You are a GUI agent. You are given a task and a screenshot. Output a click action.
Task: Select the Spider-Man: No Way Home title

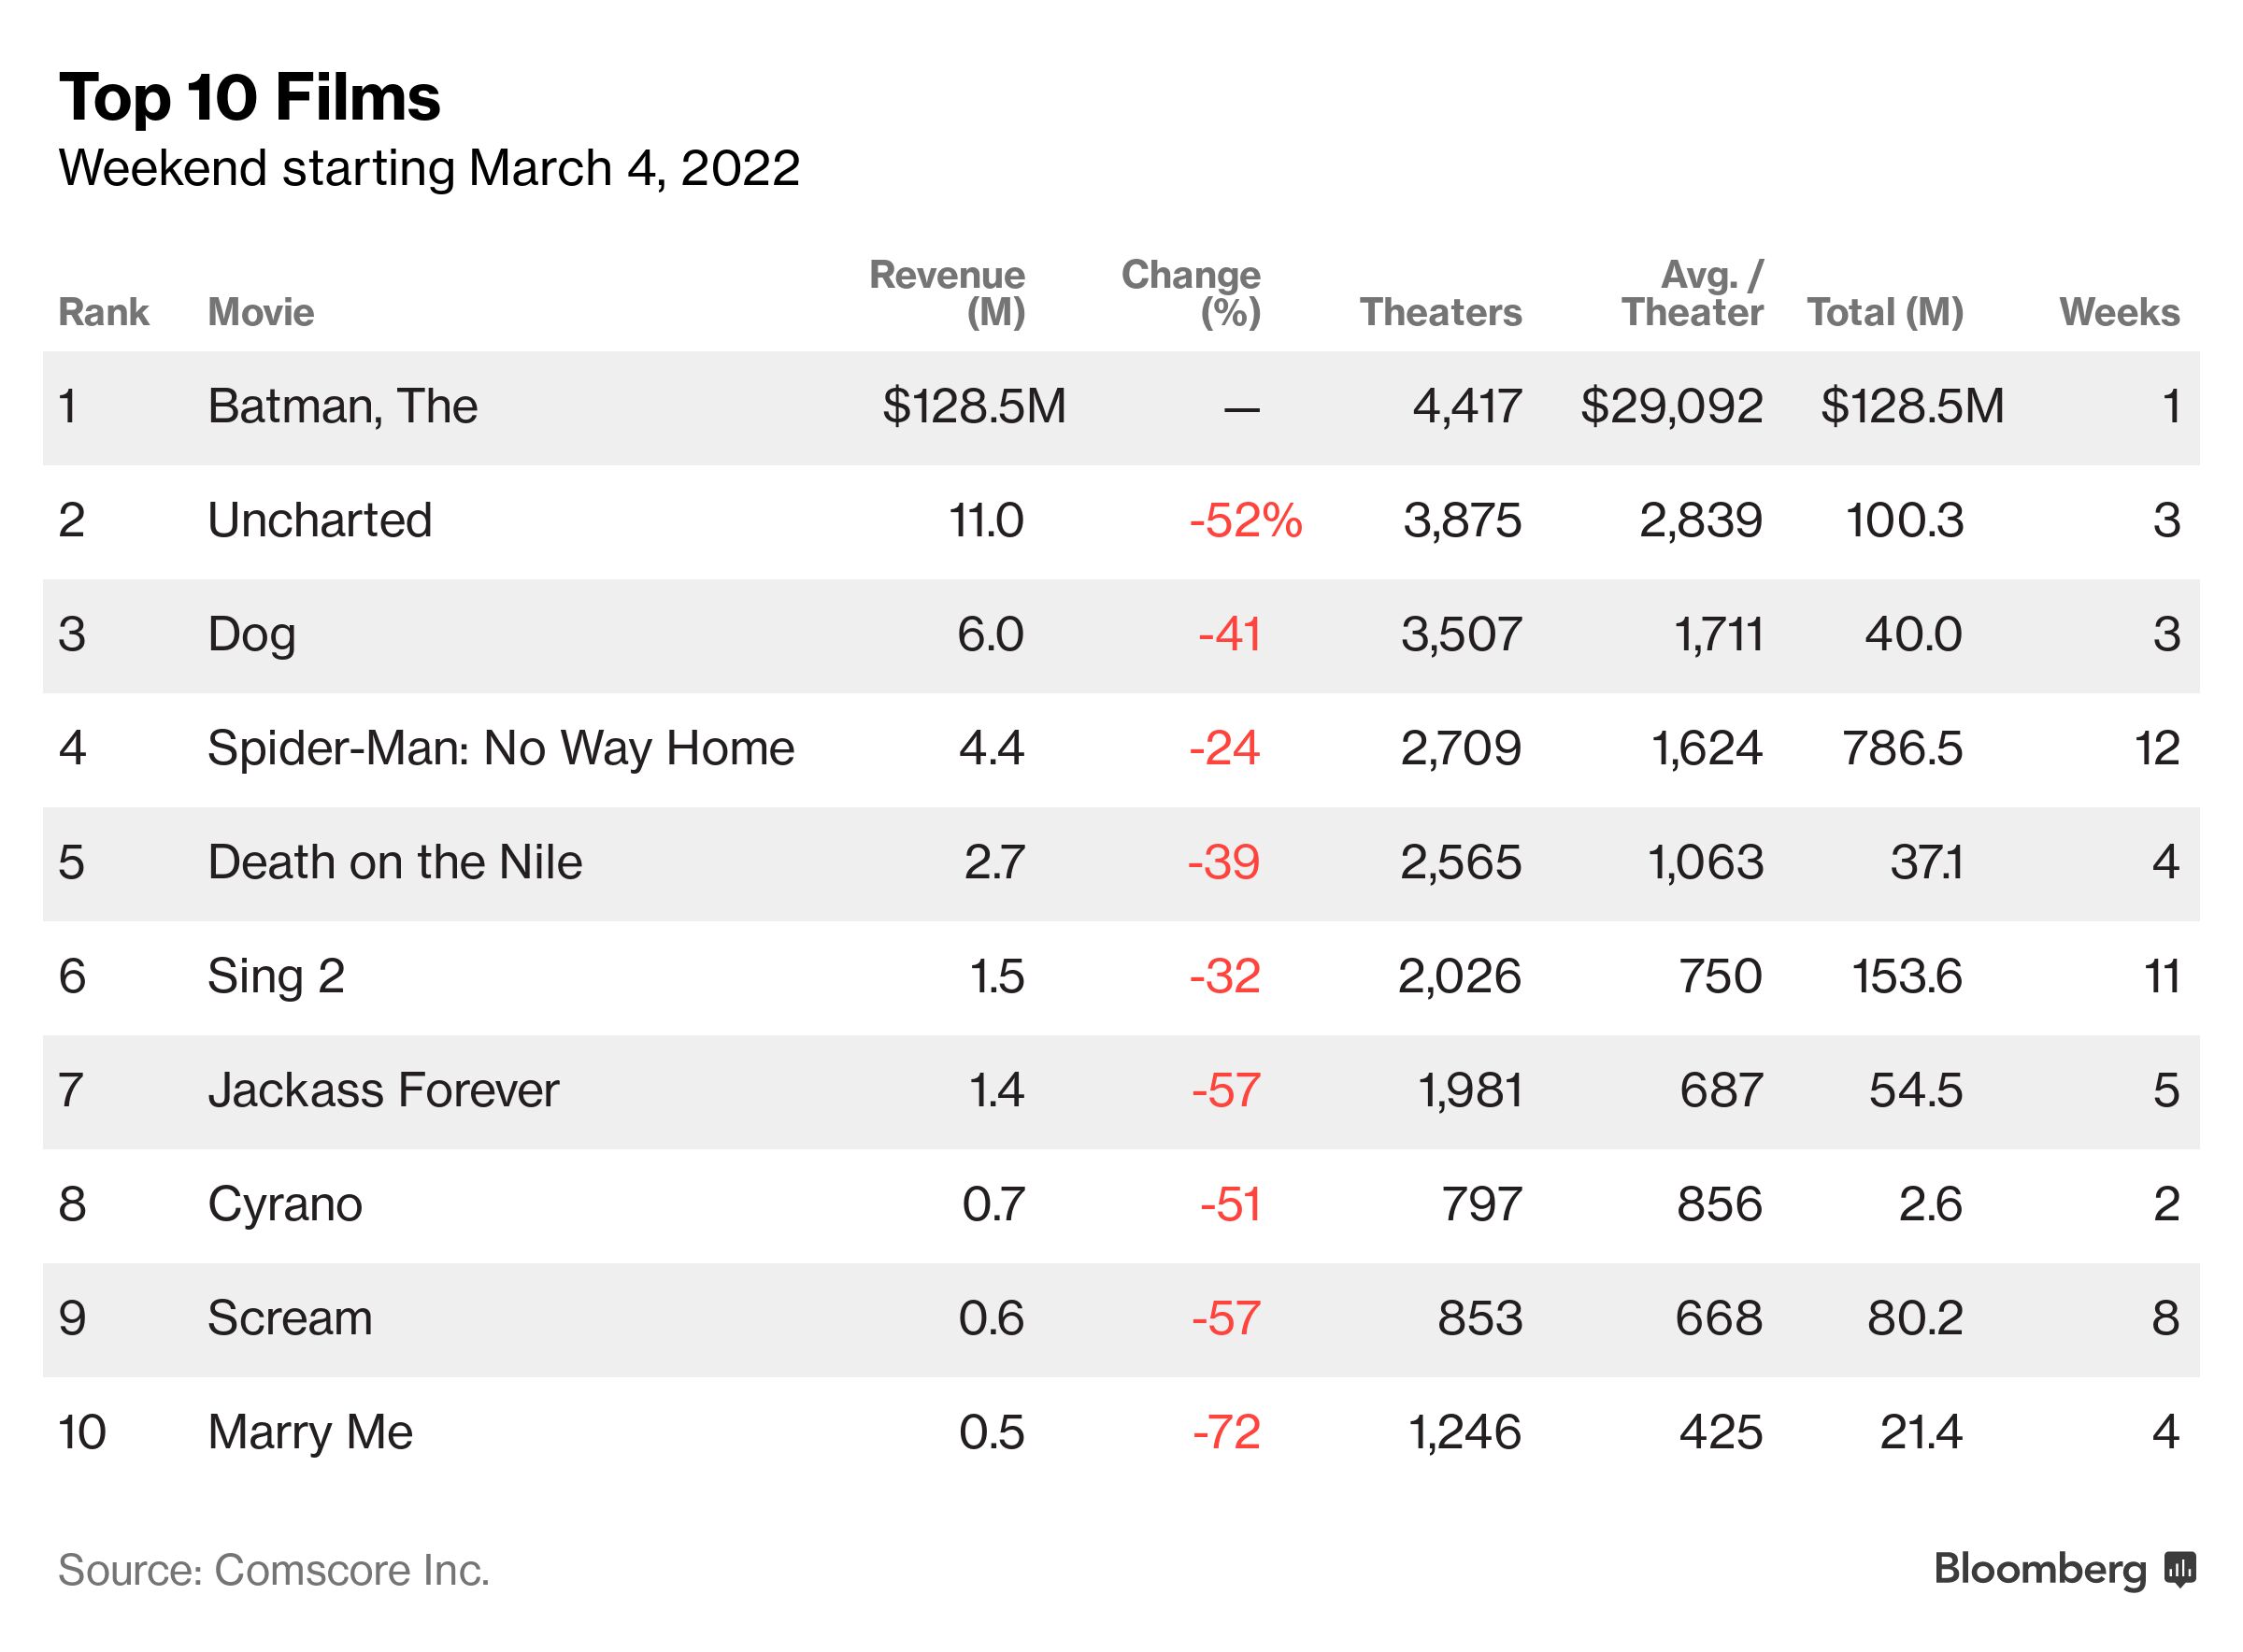500,748
